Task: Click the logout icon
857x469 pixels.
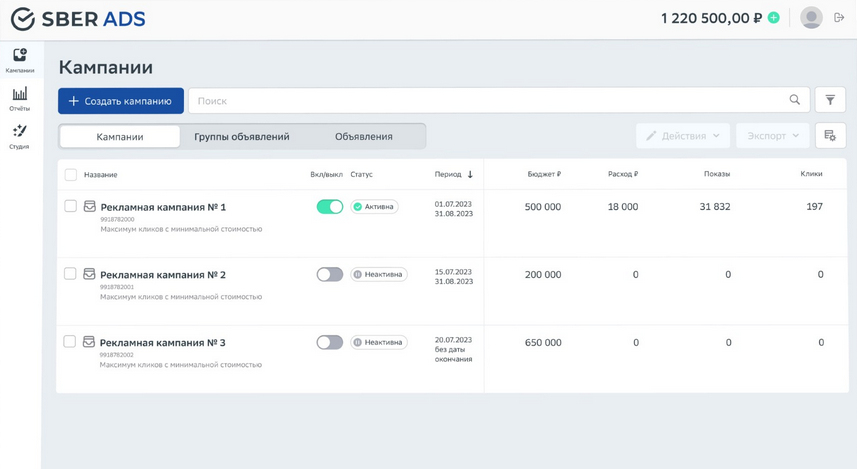Action: tap(839, 18)
